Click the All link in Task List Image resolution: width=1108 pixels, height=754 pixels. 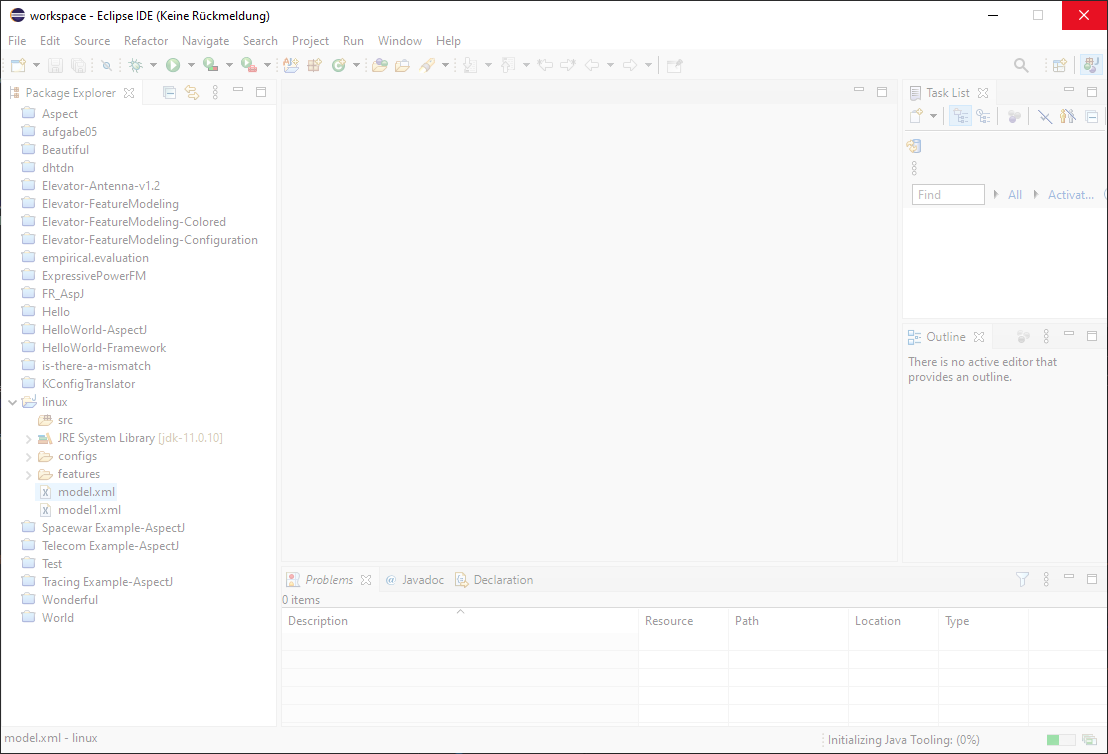click(x=1014, y=194)
